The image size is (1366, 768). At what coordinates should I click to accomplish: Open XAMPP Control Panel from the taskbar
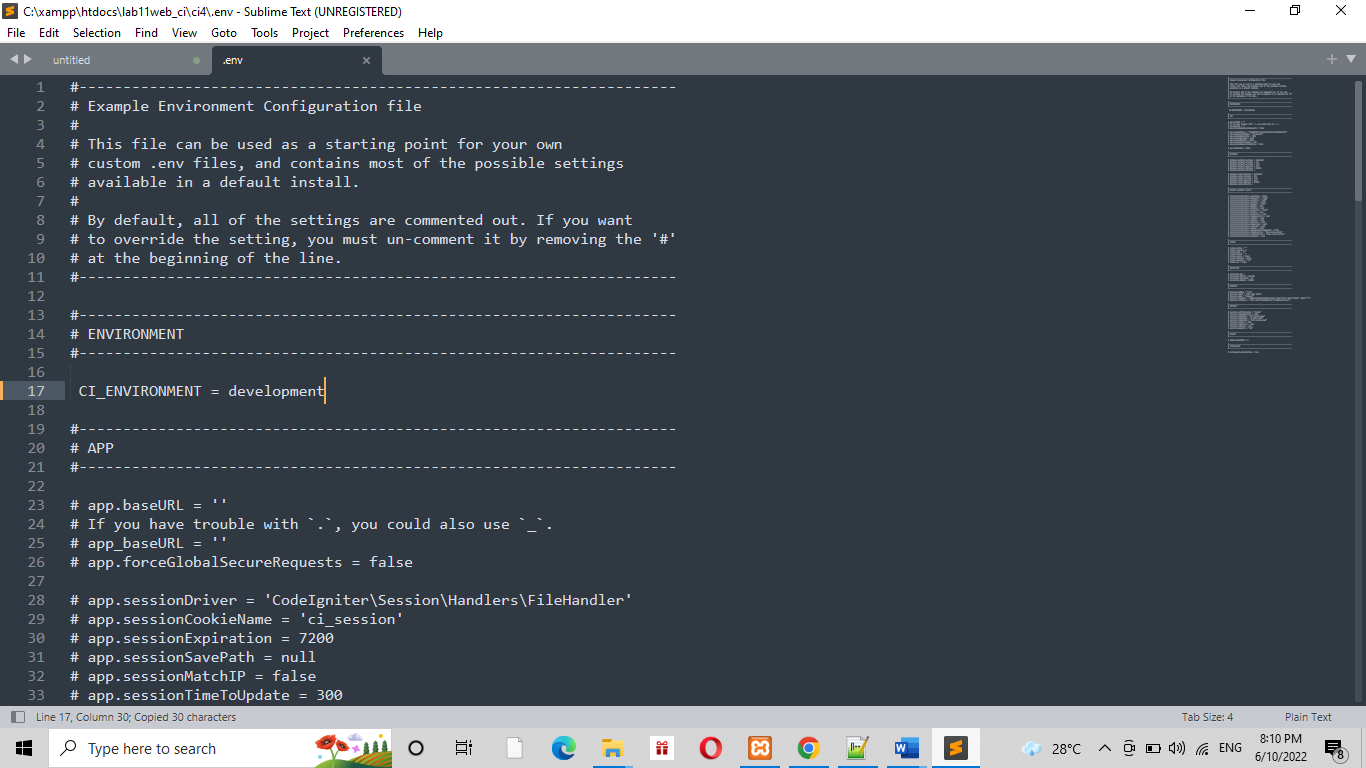click(760, 747)
